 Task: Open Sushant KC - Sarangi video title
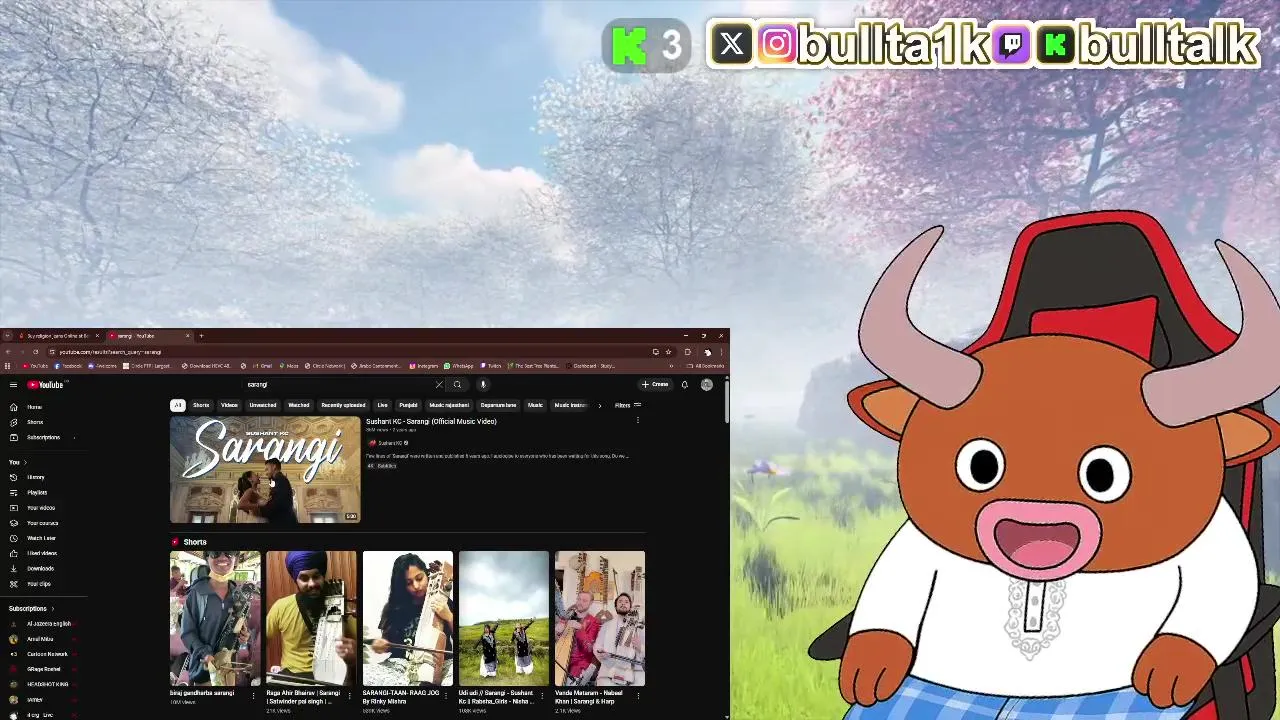point(431,421)
